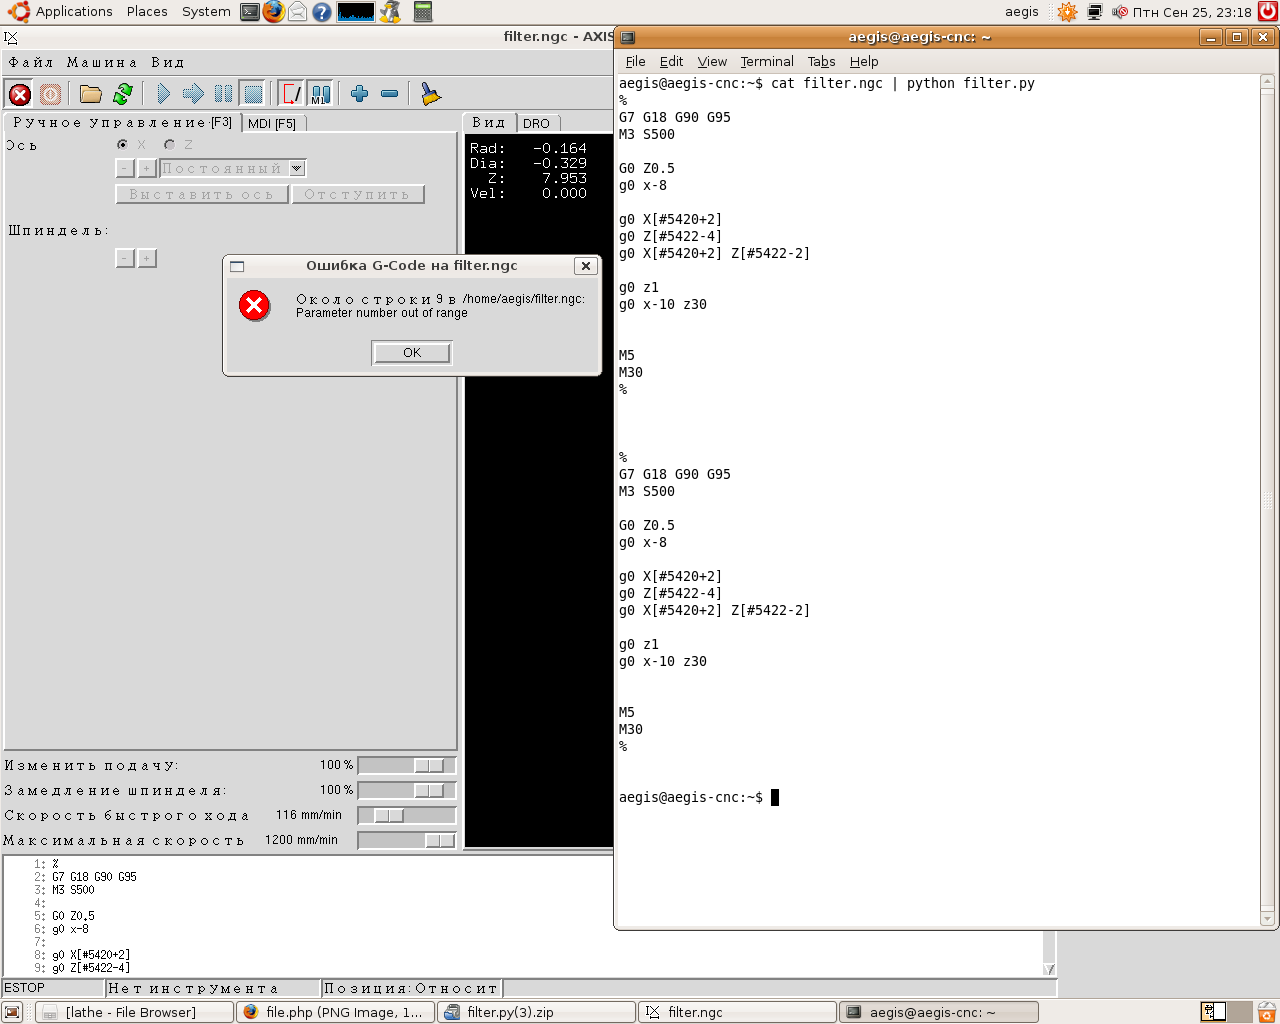The width and height of the screenshot is (1280, 1024).
Task: Open the Файл menu in AXIS
Action: (x=31, y=62)
